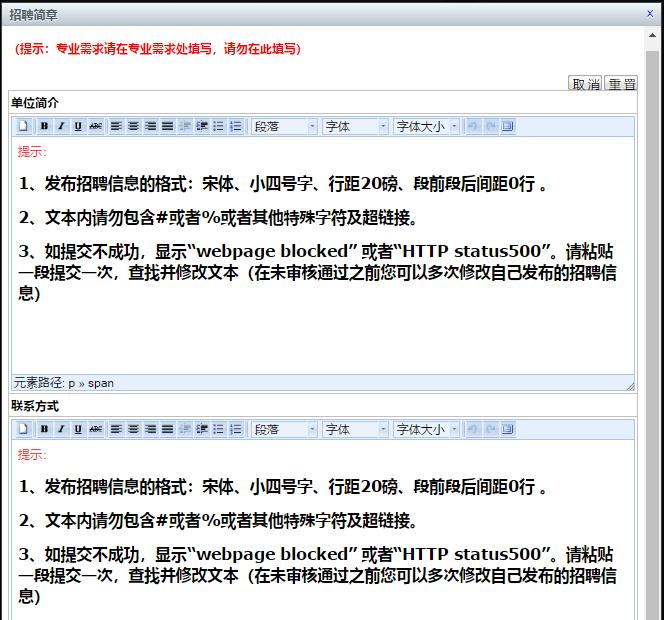Insert numbered list in the 联系方式 editor

tap(236, 429)
